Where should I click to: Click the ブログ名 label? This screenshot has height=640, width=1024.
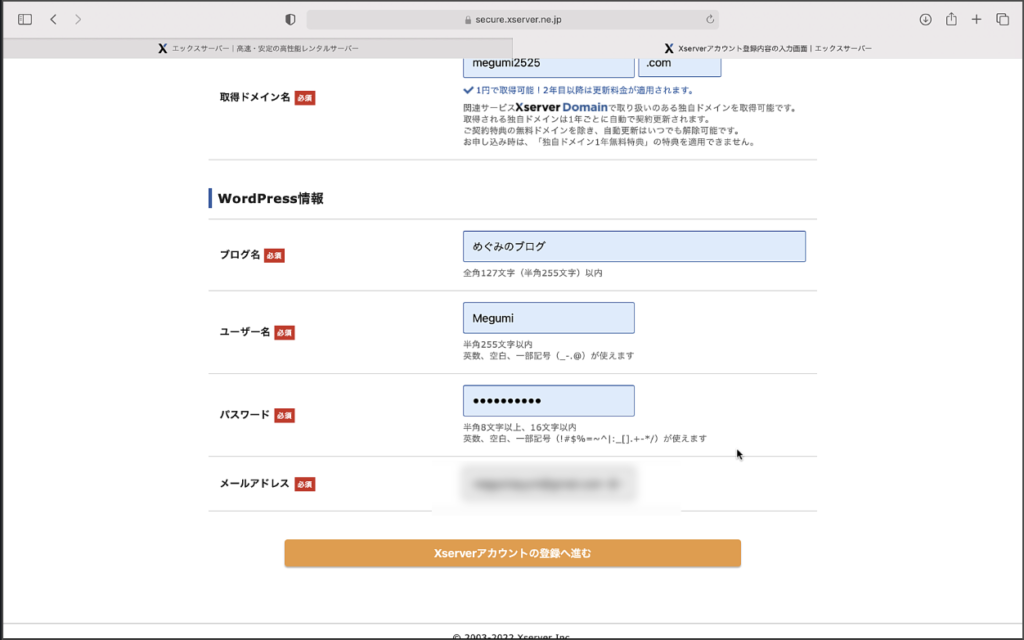[240, 255]
